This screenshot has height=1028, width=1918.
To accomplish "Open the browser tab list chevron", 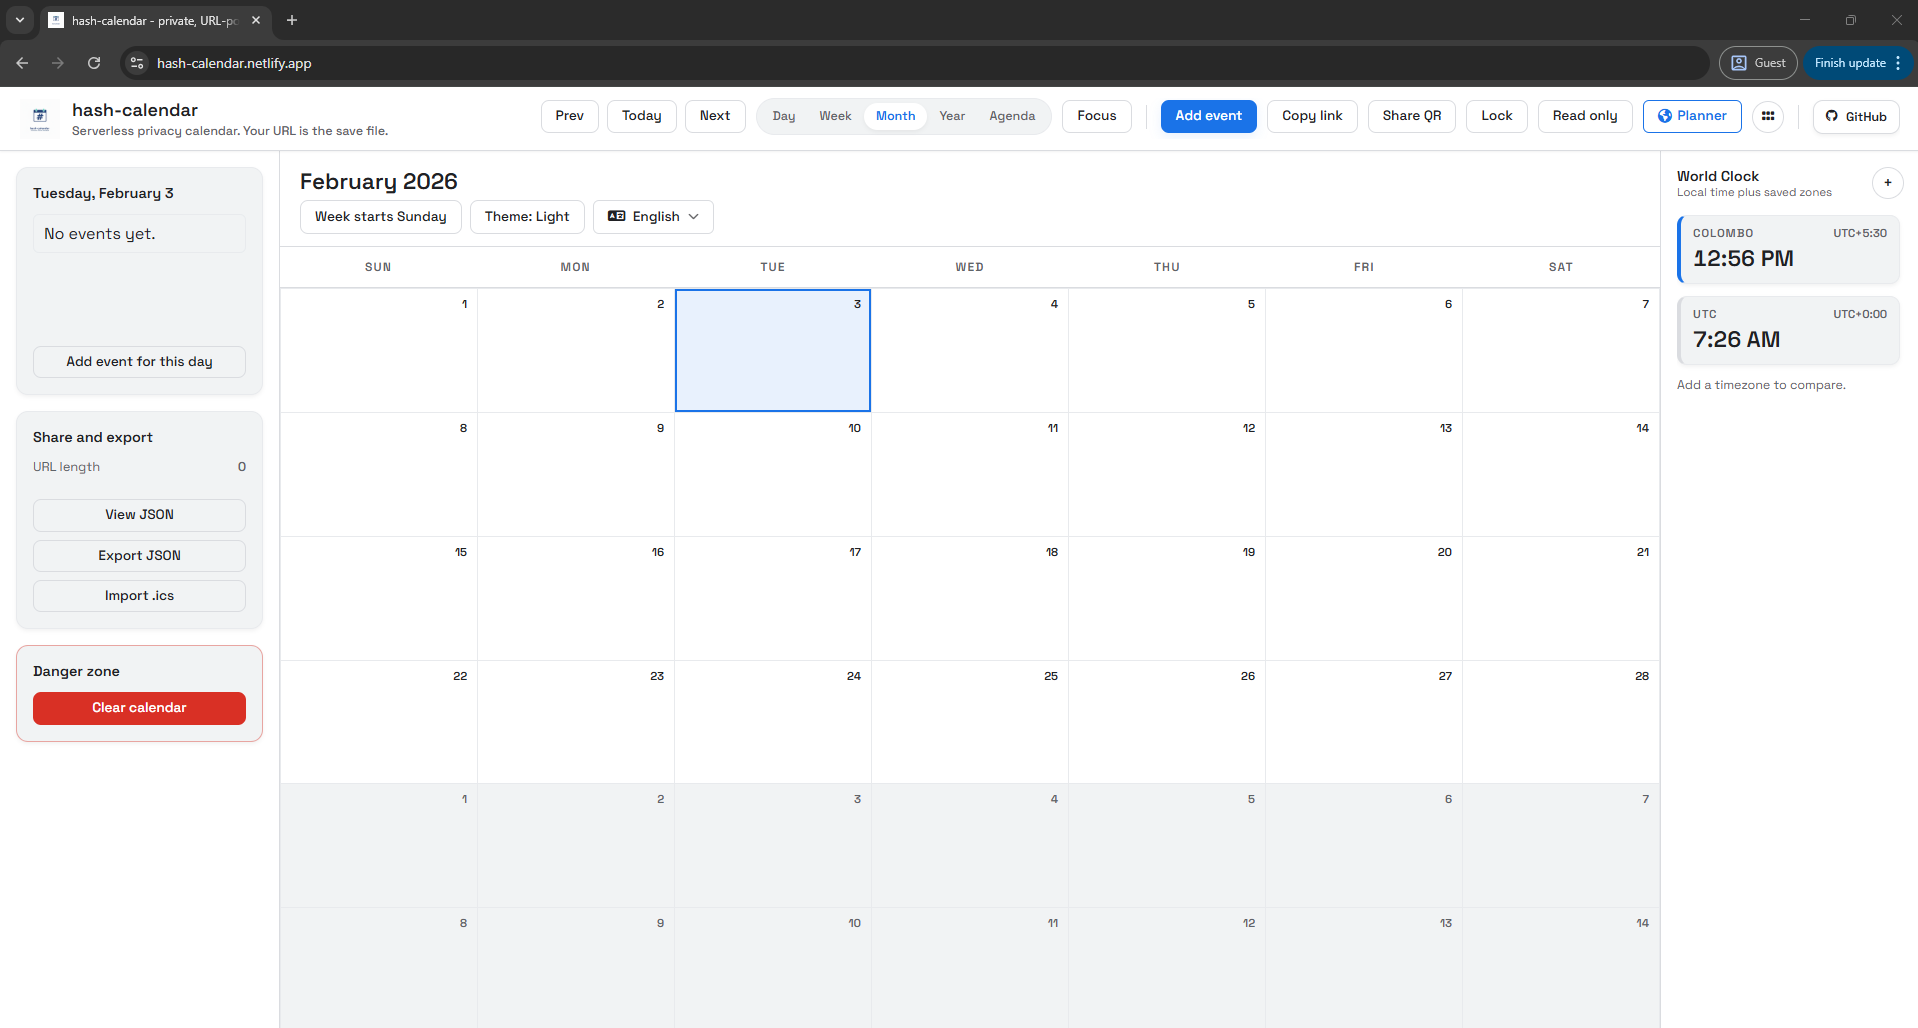I will coord(20,20).
